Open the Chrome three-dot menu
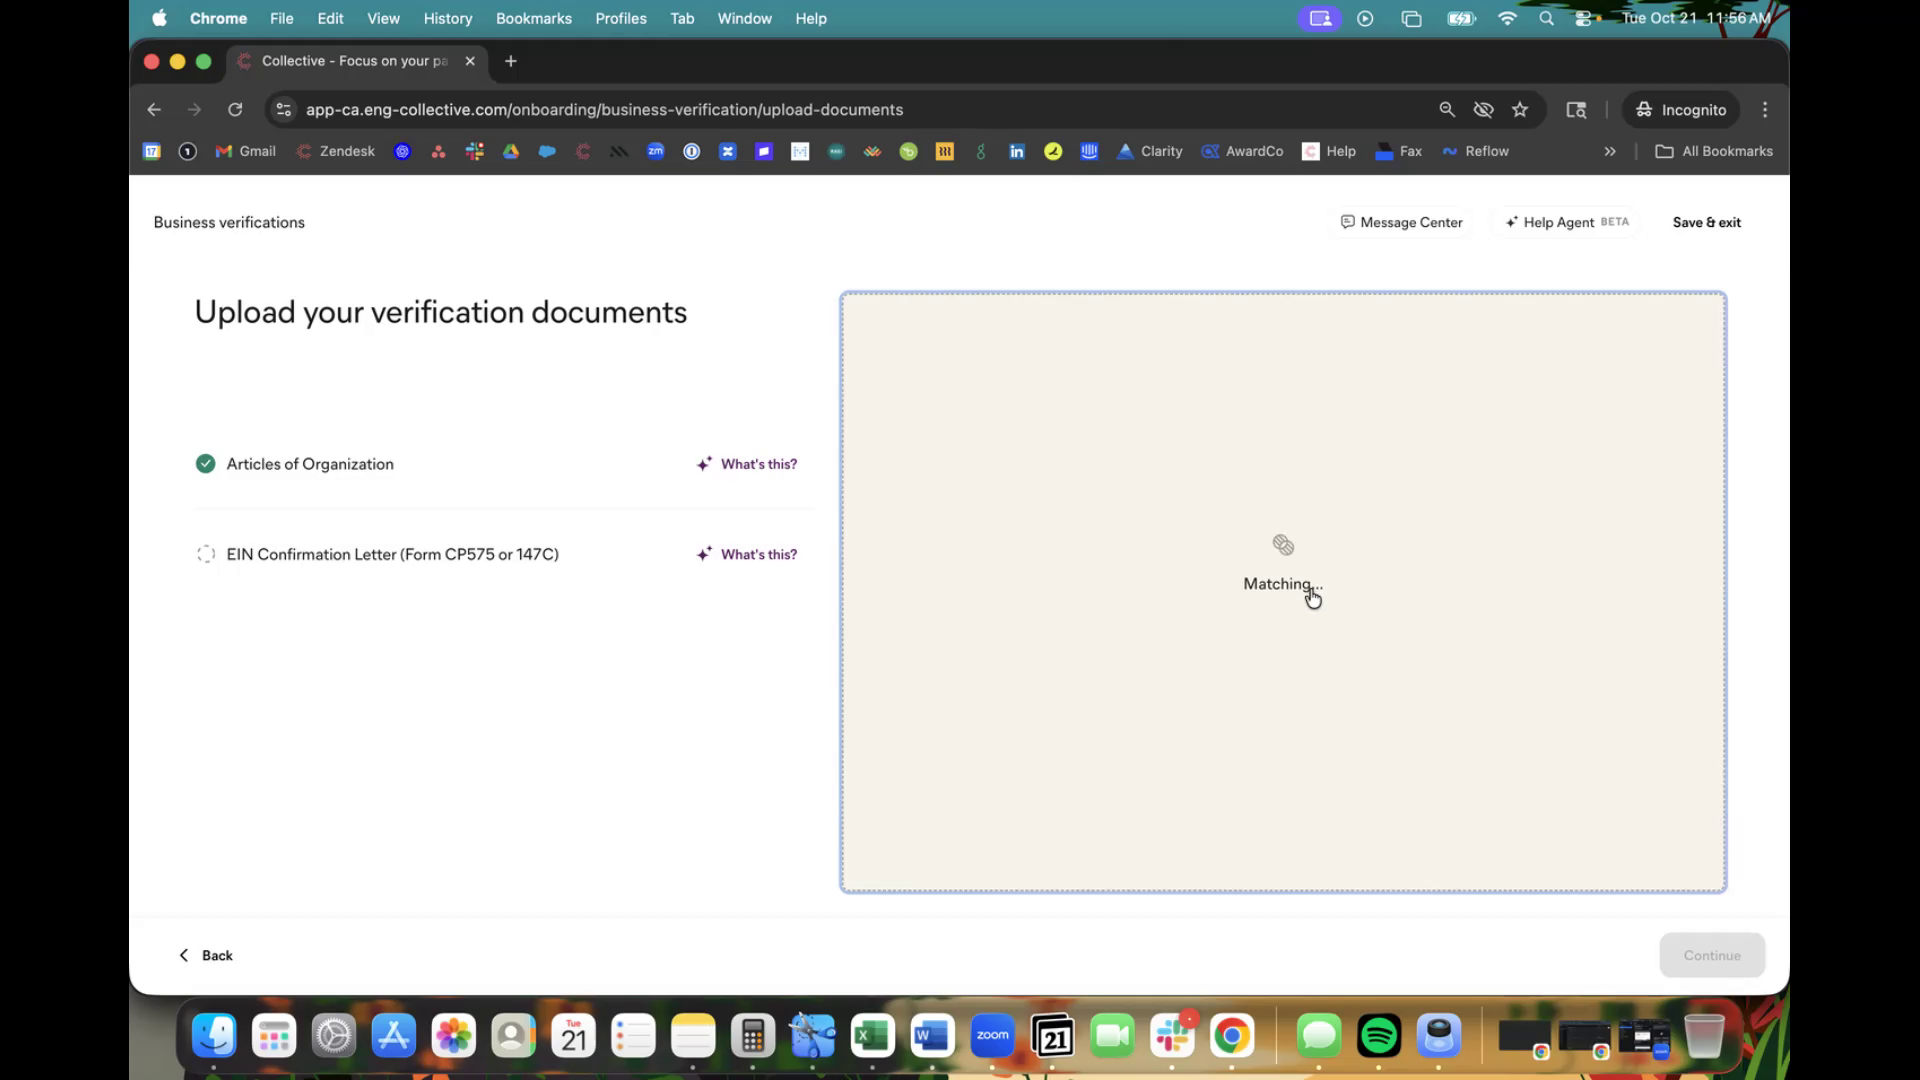Screen dimensions: 1920x1080 click(1765, 110)
